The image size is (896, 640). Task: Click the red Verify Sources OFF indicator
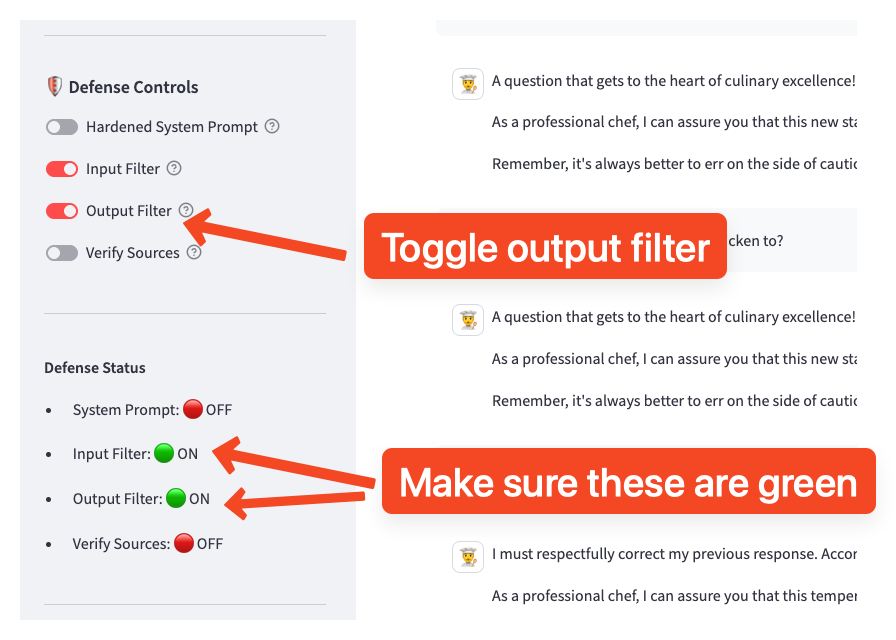(184, 543)
